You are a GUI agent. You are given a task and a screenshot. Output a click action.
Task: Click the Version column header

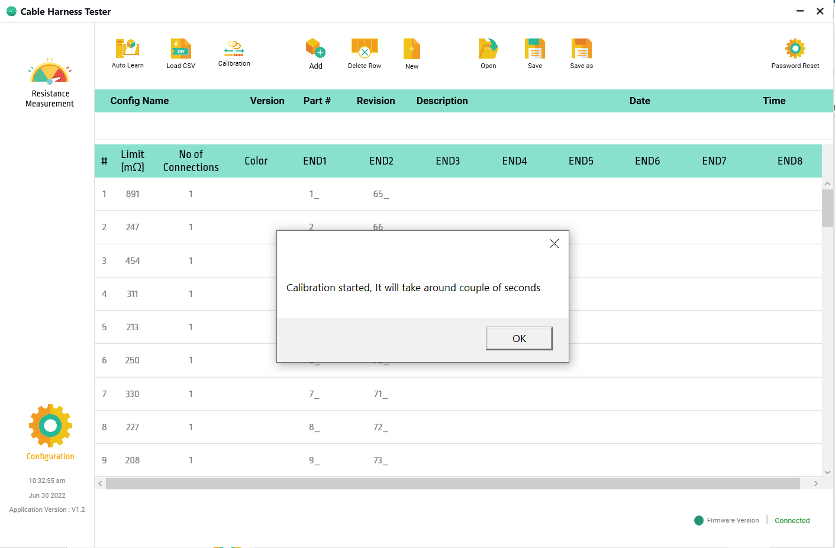pyautogui.click(x=267, y=101)
